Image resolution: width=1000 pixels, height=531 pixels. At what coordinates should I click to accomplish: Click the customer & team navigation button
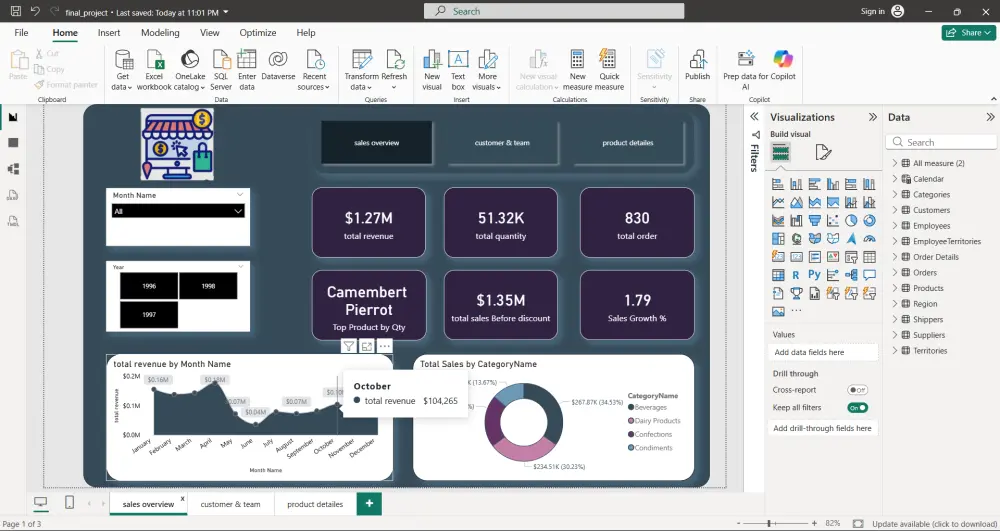pyautogui.click(x=503, y=143)
